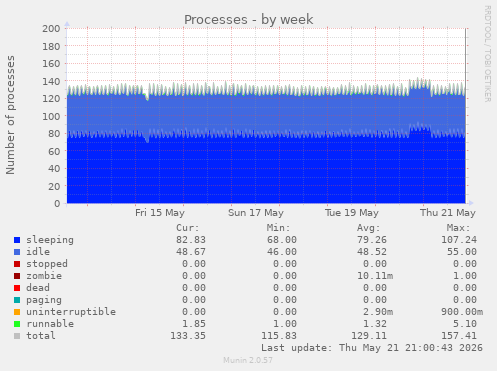The height and width of the screenshot is (371, 497).
Task: Click the 'dead' legend label
Action: 38,288
